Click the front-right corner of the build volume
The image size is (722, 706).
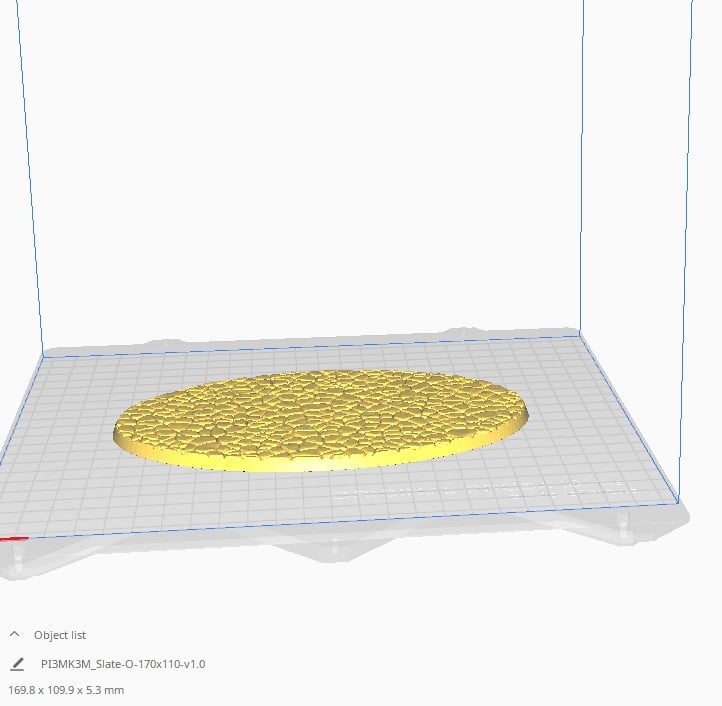[x=680, y=501]
